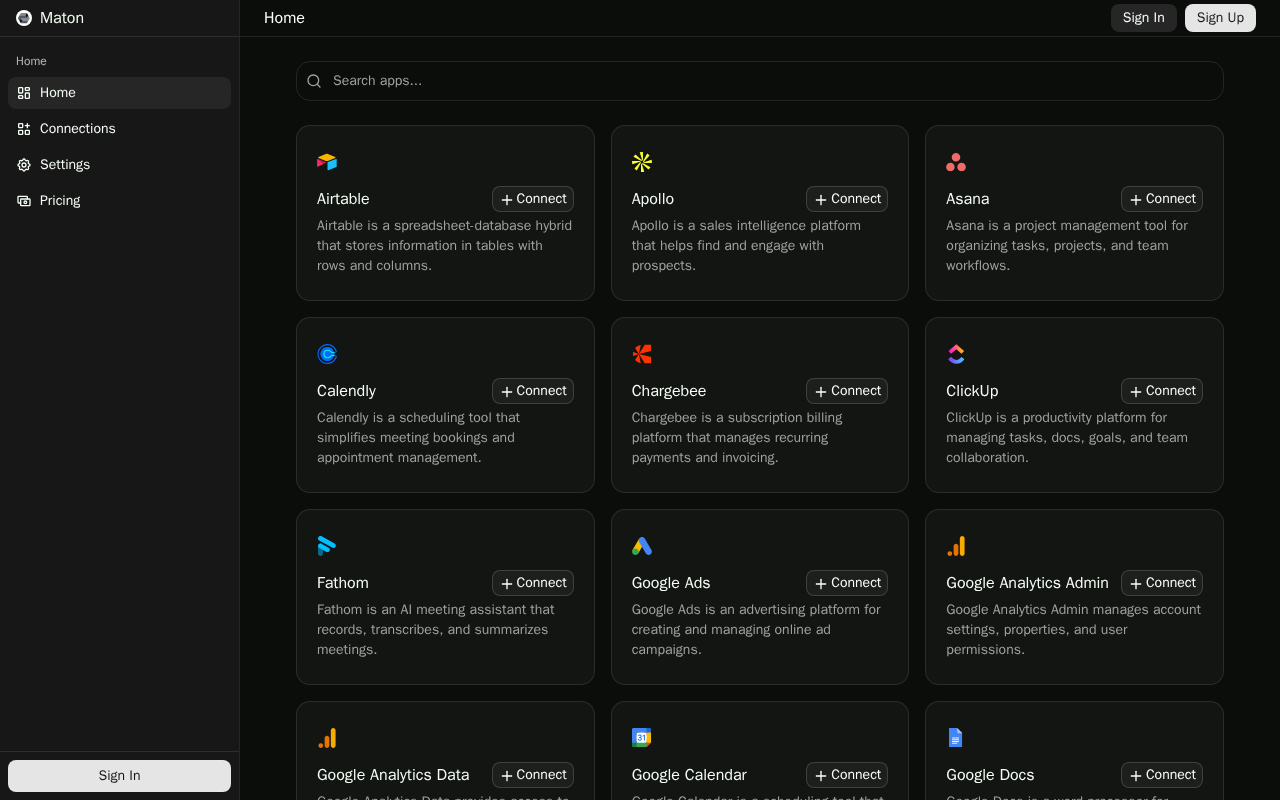Click the Asana three-dot logo
Image resolution: width=1280 pixels, height=800 pixels.
coord(956,162)
